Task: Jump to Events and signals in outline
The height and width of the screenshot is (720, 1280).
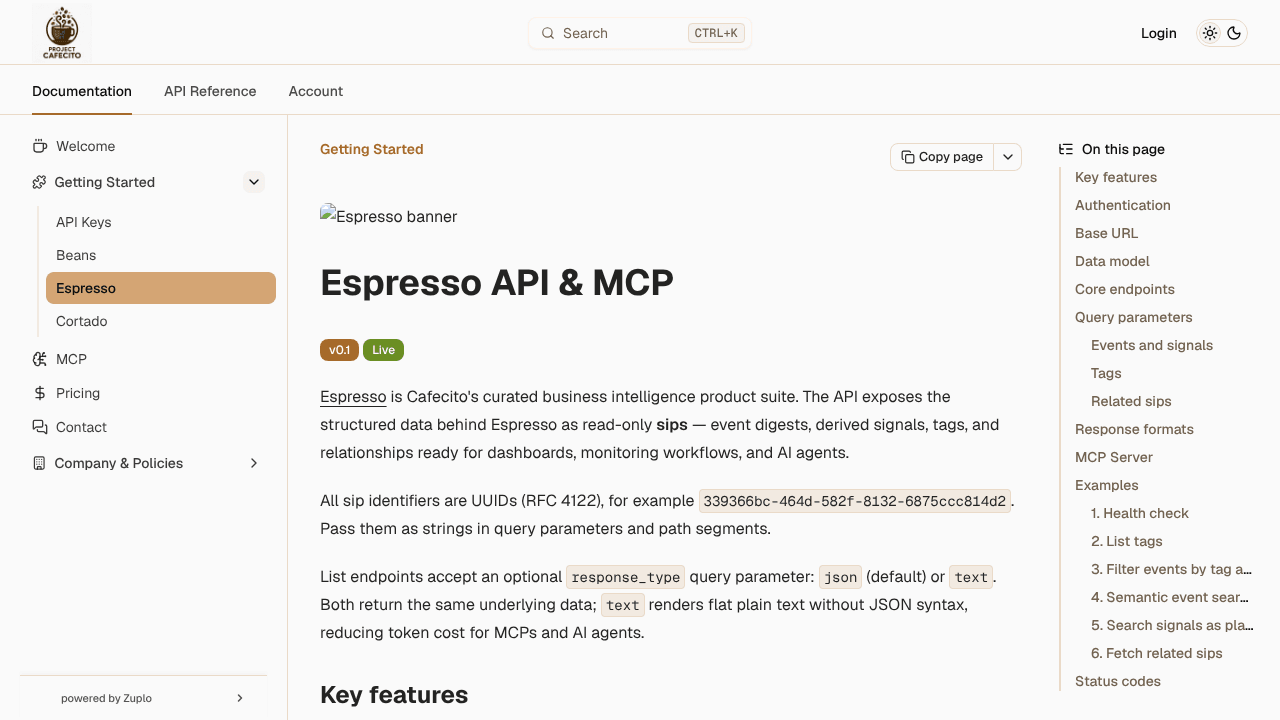Action: 1152,345
